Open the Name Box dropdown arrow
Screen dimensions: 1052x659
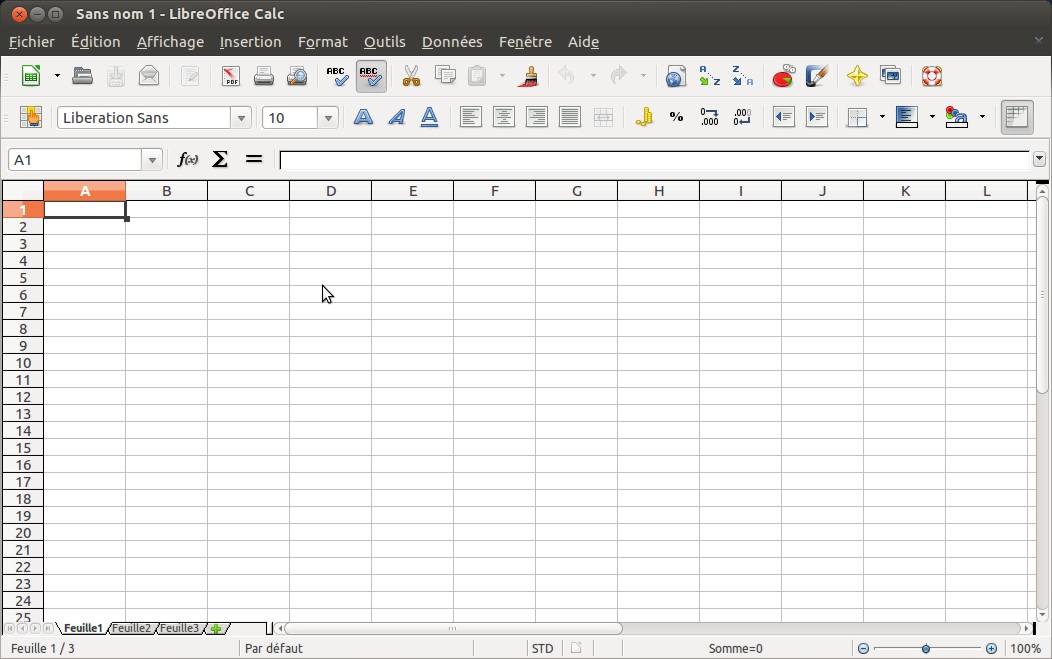coord(152,160)
